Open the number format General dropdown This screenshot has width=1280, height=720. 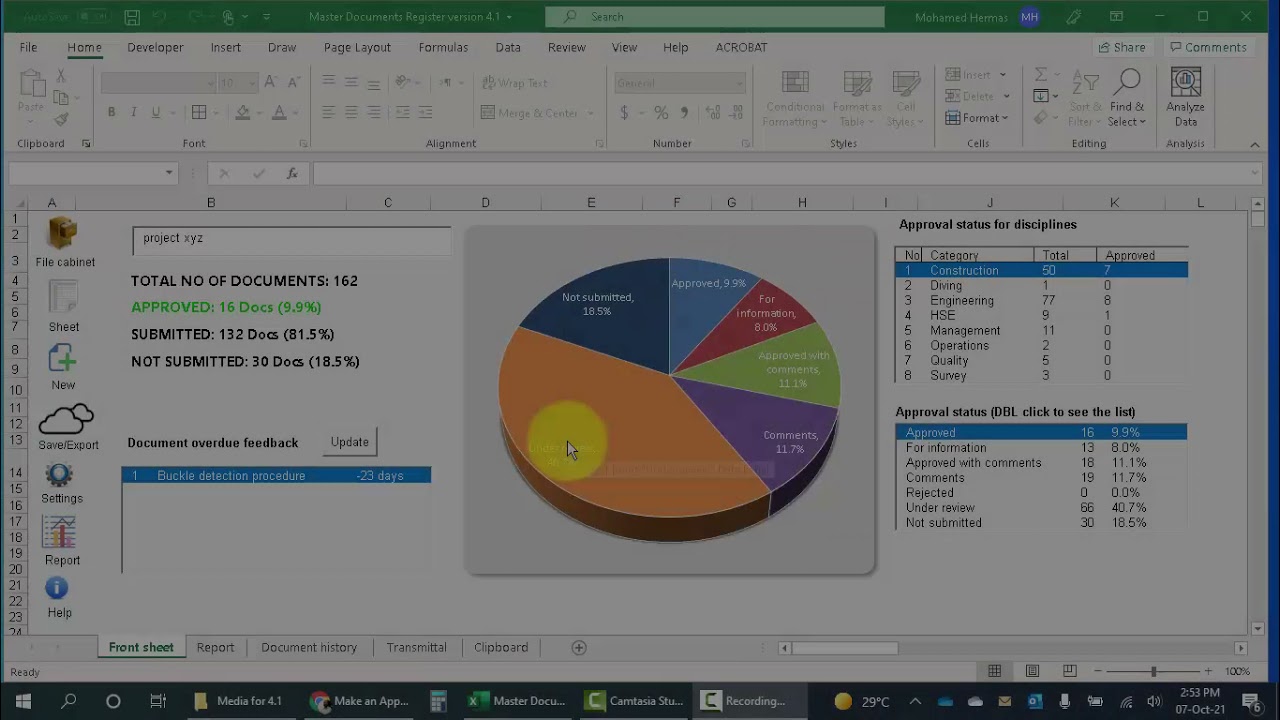pos(740,83)
